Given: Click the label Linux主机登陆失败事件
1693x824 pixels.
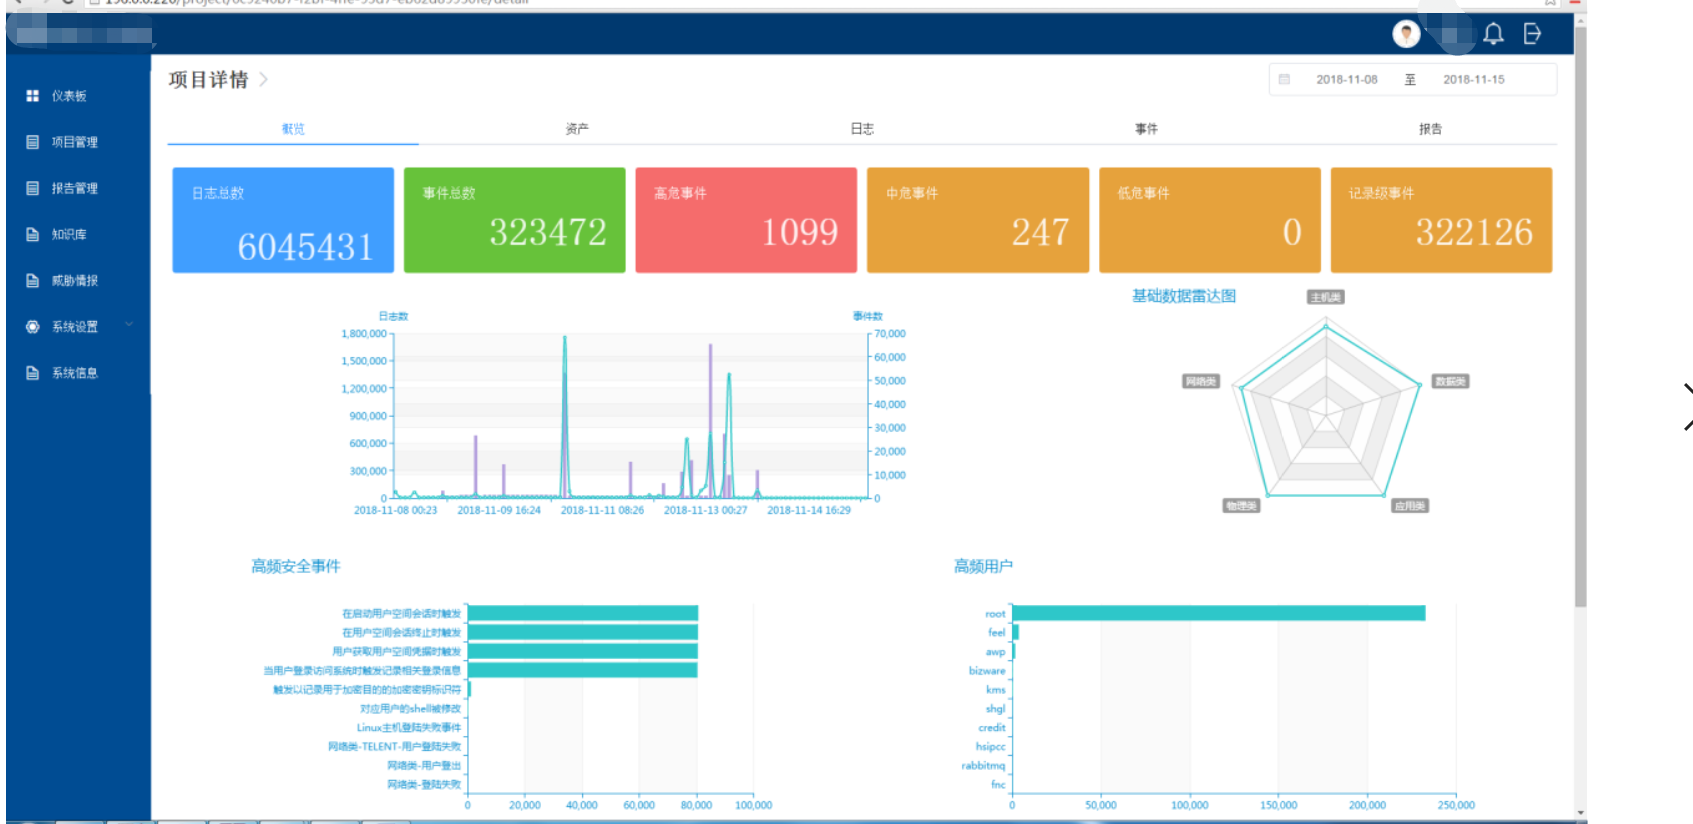Looking at the screenshot, I should 409,727.
